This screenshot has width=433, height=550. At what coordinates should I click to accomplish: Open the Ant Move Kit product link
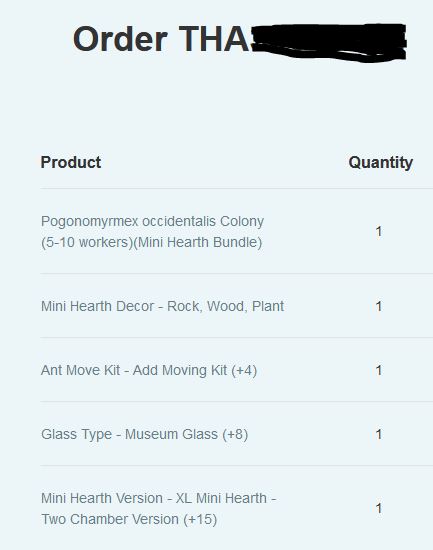(149, 370)
